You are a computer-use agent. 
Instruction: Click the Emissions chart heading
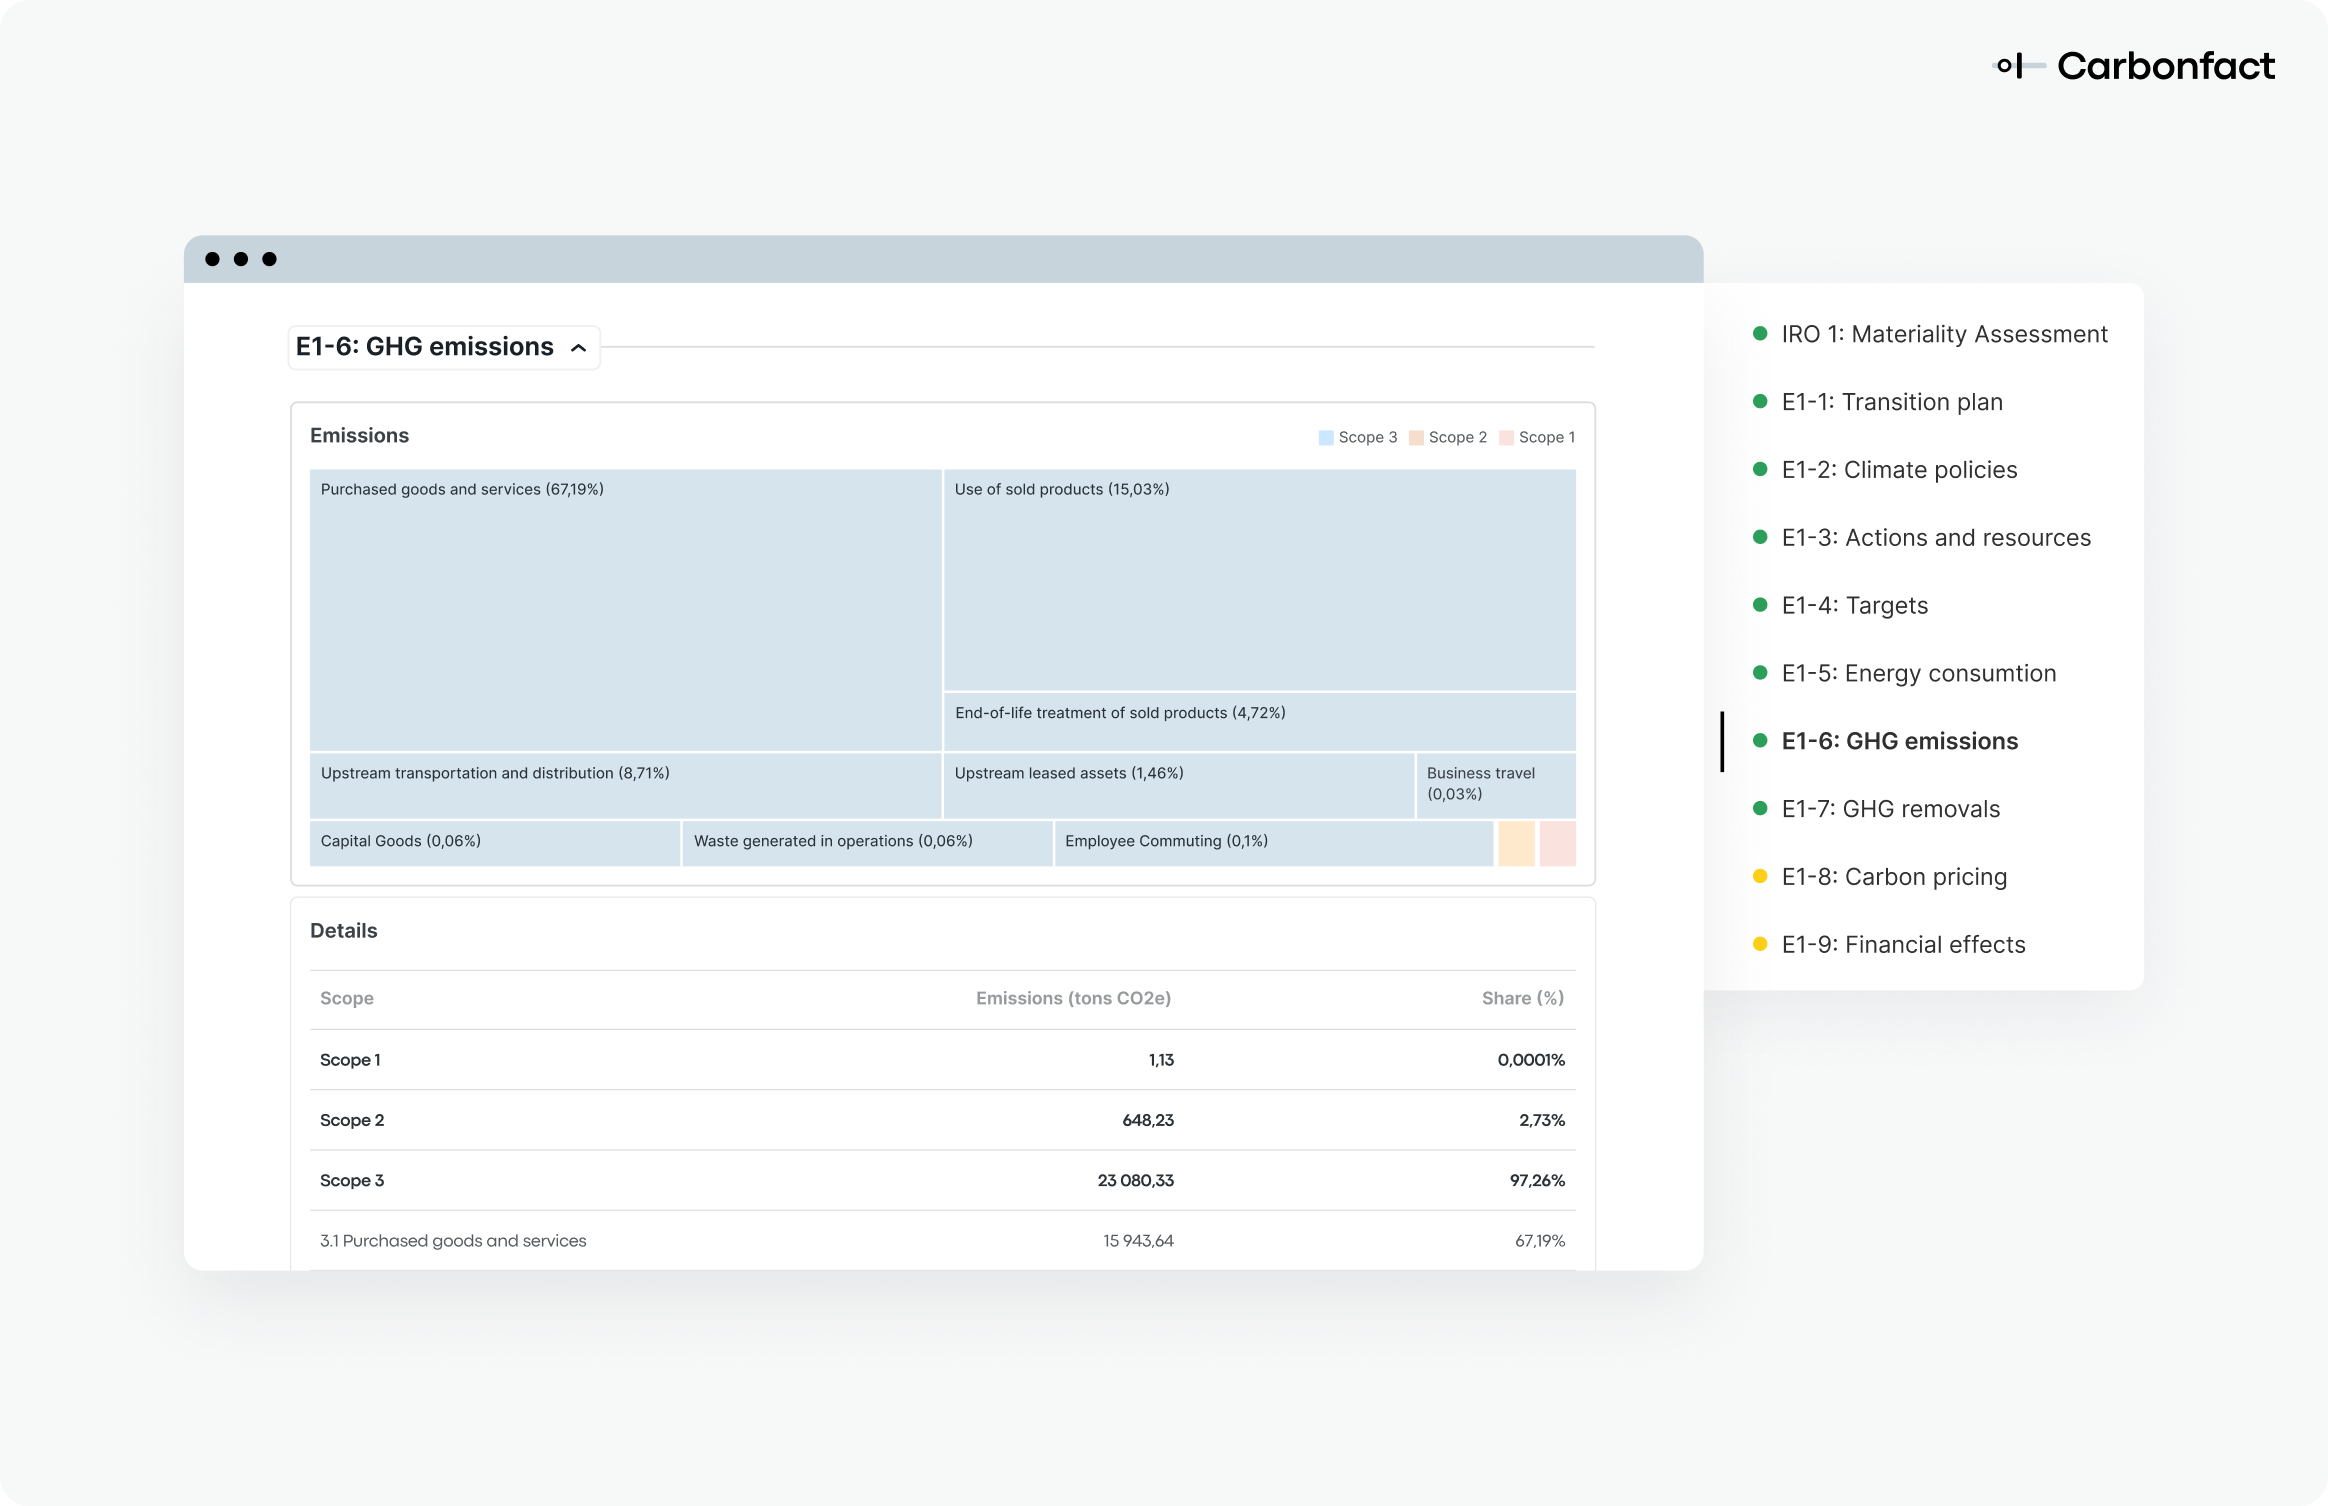360,436
